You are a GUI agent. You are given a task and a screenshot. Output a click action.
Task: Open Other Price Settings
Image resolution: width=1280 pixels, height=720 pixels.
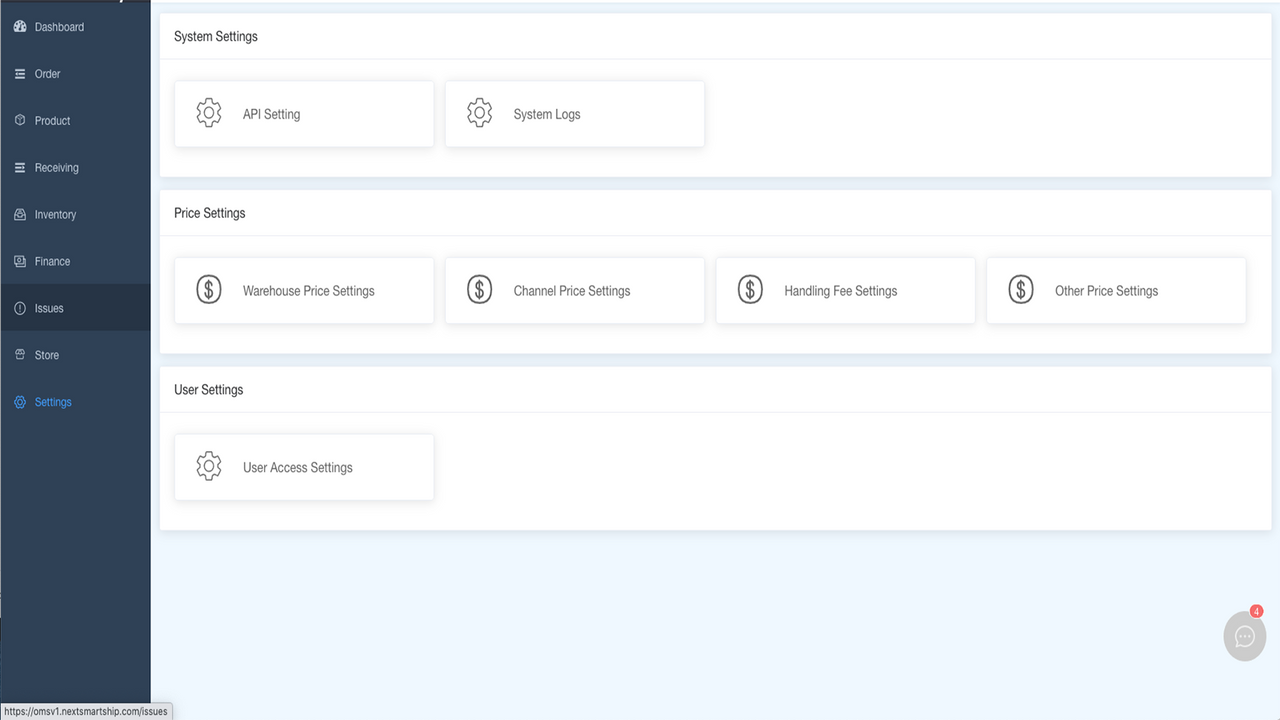(1115, 290)
